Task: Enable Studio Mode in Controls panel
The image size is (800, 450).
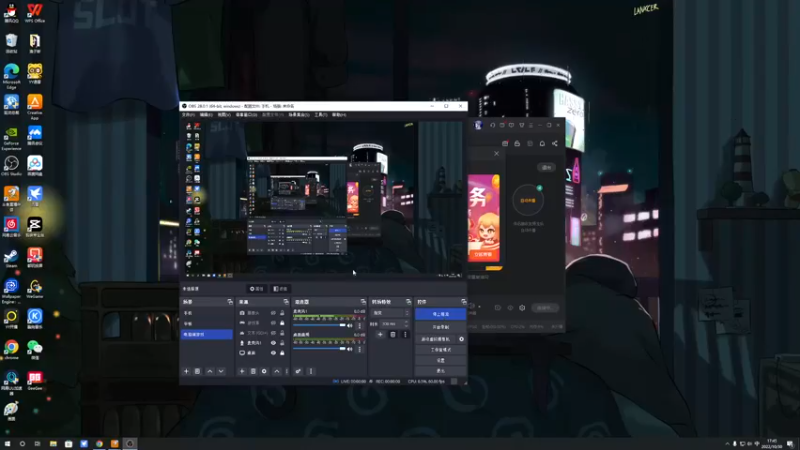Action: pos(440,350)
